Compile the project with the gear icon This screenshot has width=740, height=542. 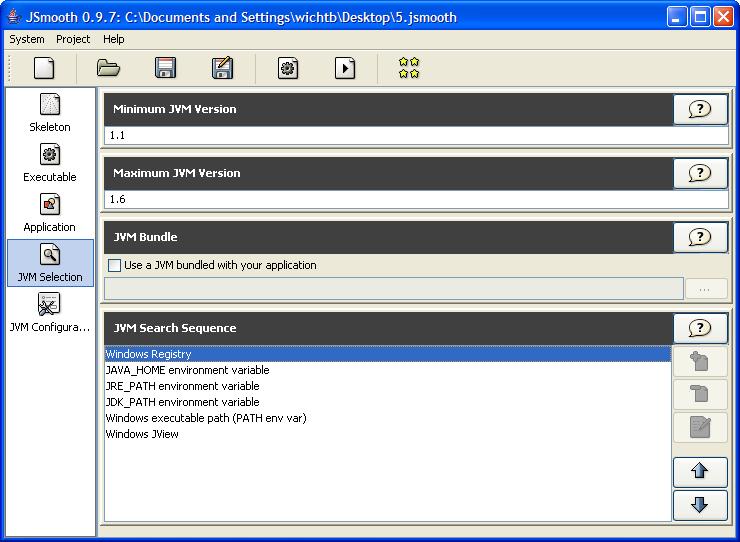(x=288, y=68)
